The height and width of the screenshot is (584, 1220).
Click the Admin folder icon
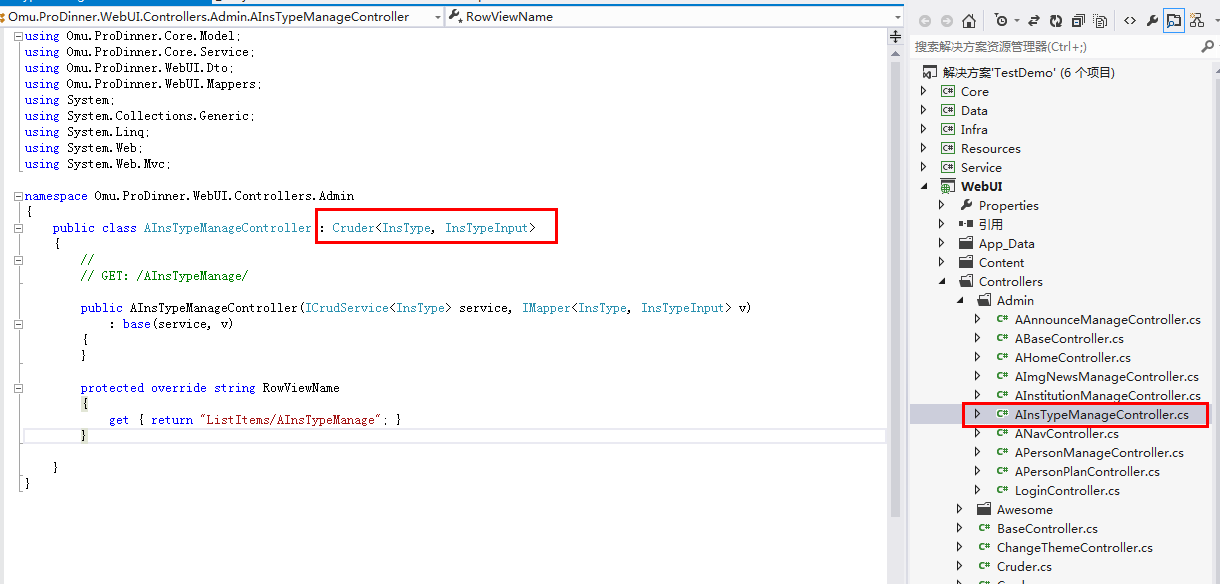coord(984,300)
